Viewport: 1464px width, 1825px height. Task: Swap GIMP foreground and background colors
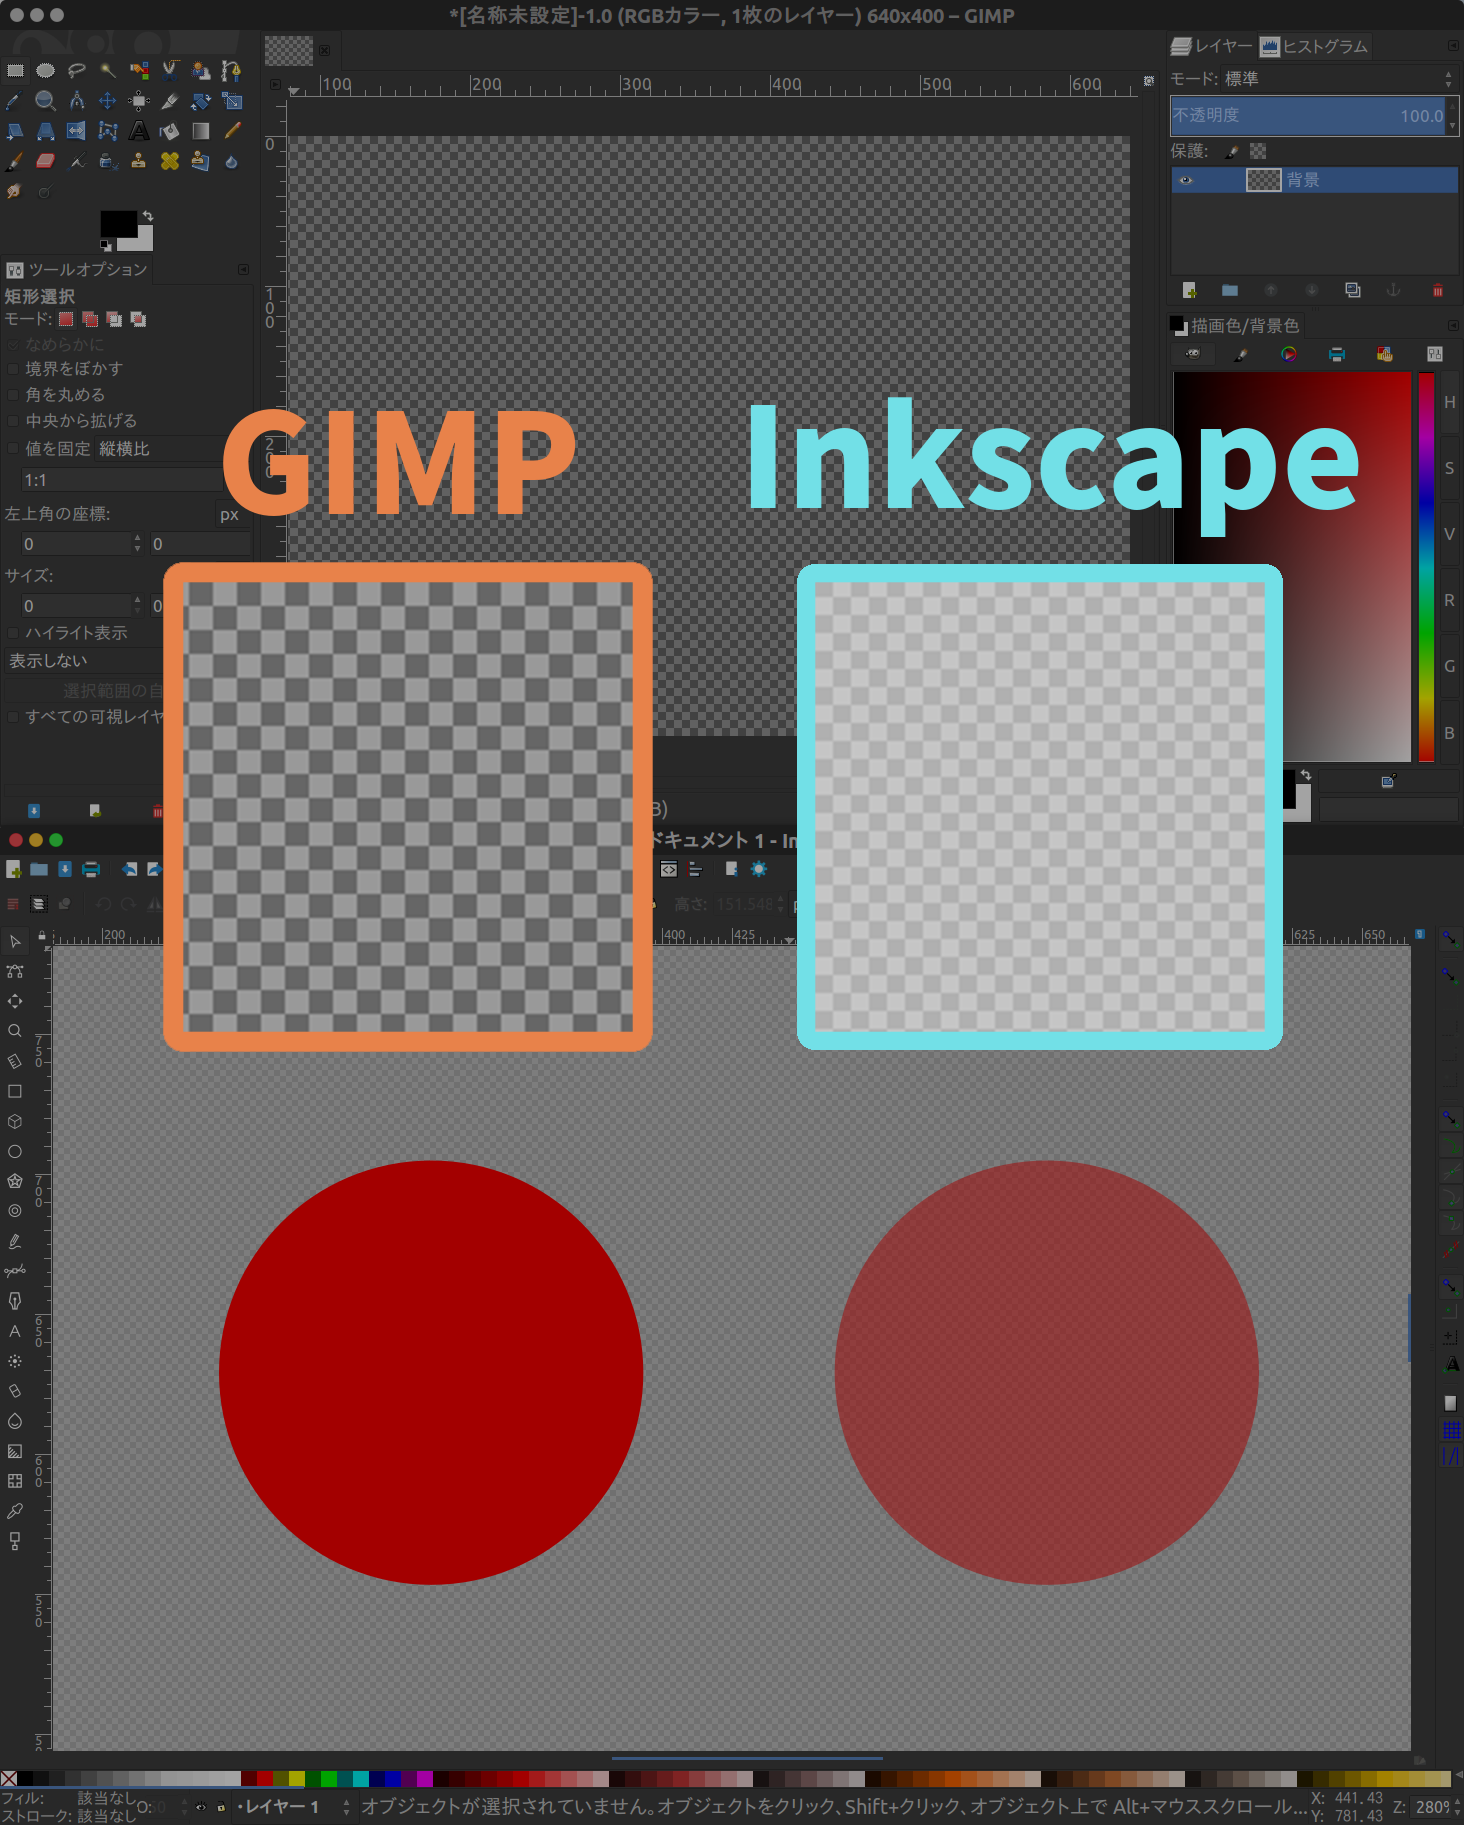click(x=148, y=216)
